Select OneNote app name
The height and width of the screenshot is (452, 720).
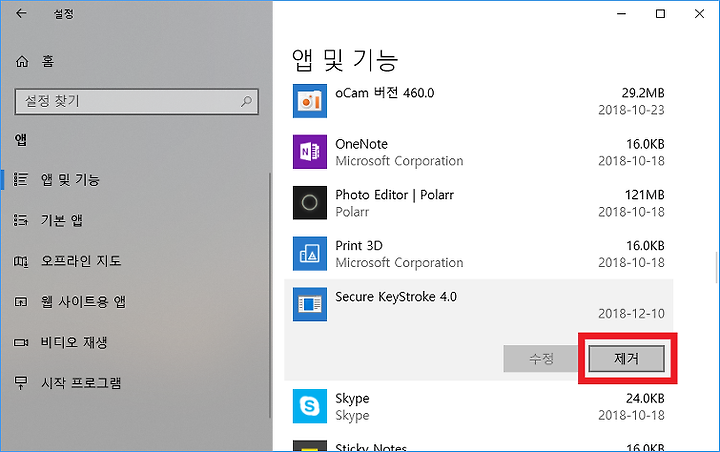pyautogui.click(x=361, y=144)
